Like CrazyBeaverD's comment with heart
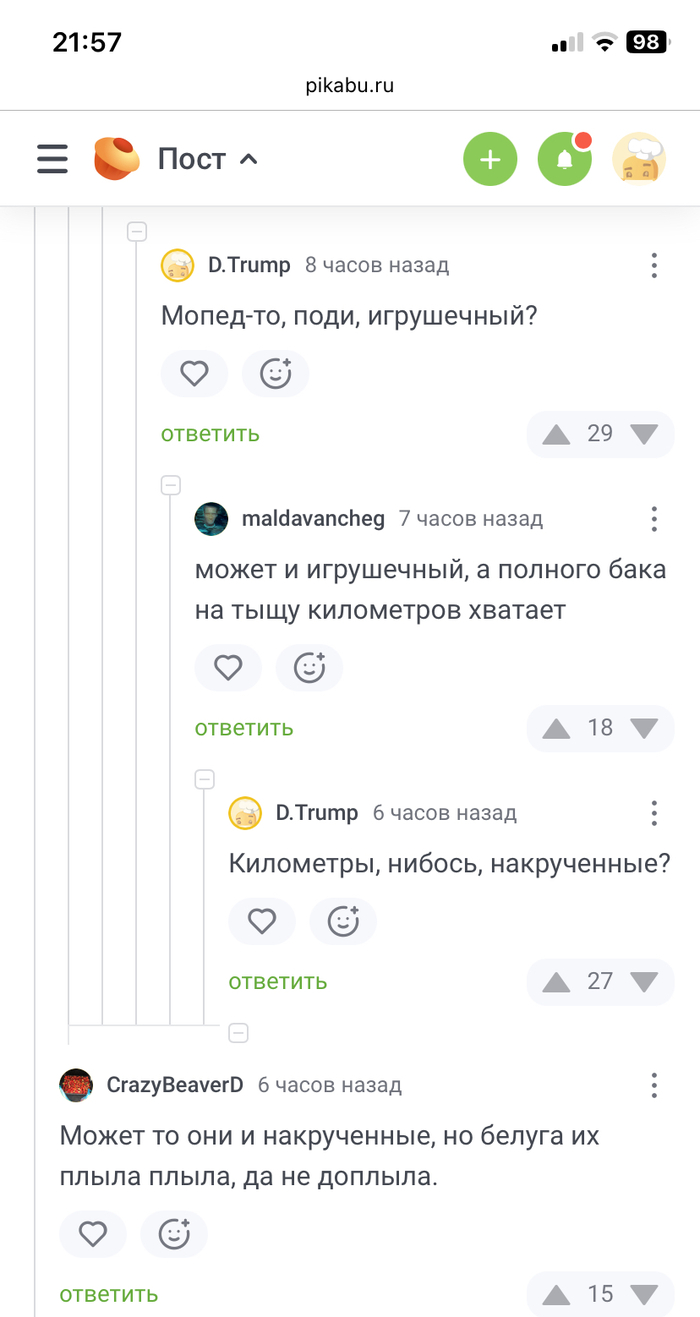 click(93, 1235)
